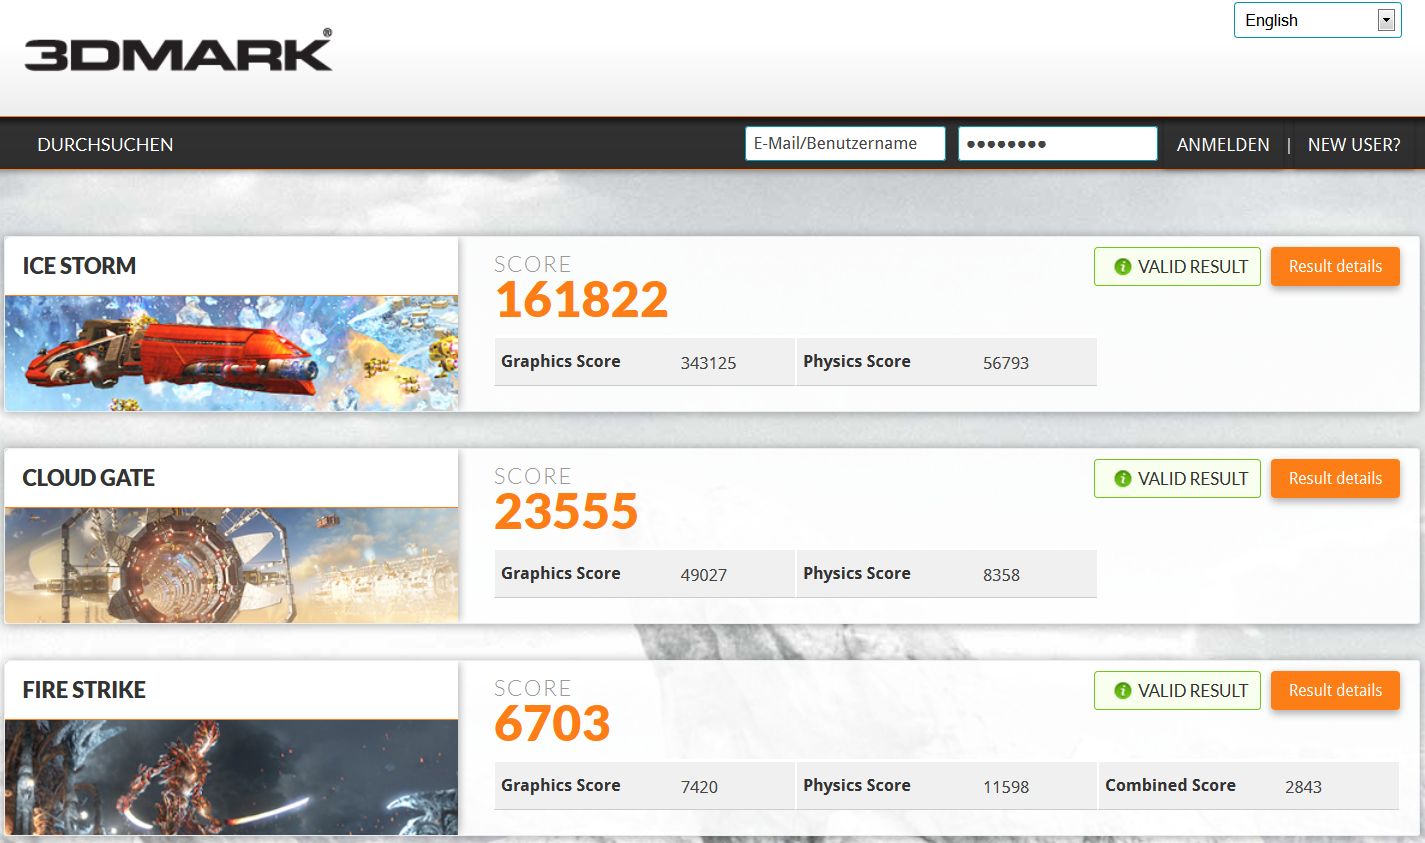Click VALID RESULT badge for Ice Storm

pyautogui.click(x=1177, y=267)
